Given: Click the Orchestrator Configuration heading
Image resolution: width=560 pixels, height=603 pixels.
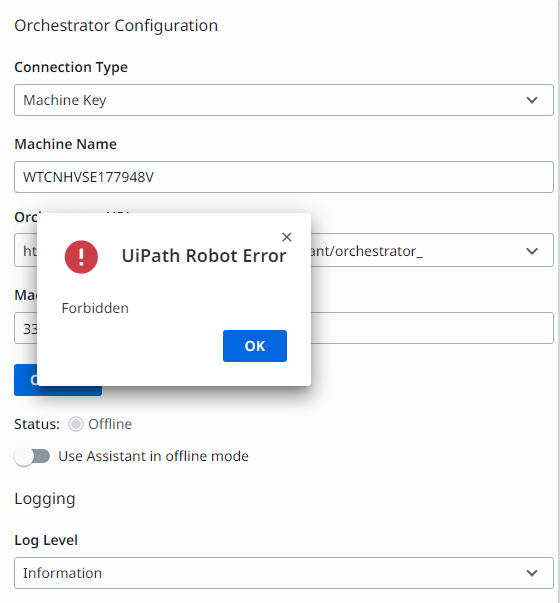Looking at the screenshot, I should click(116, 26).
